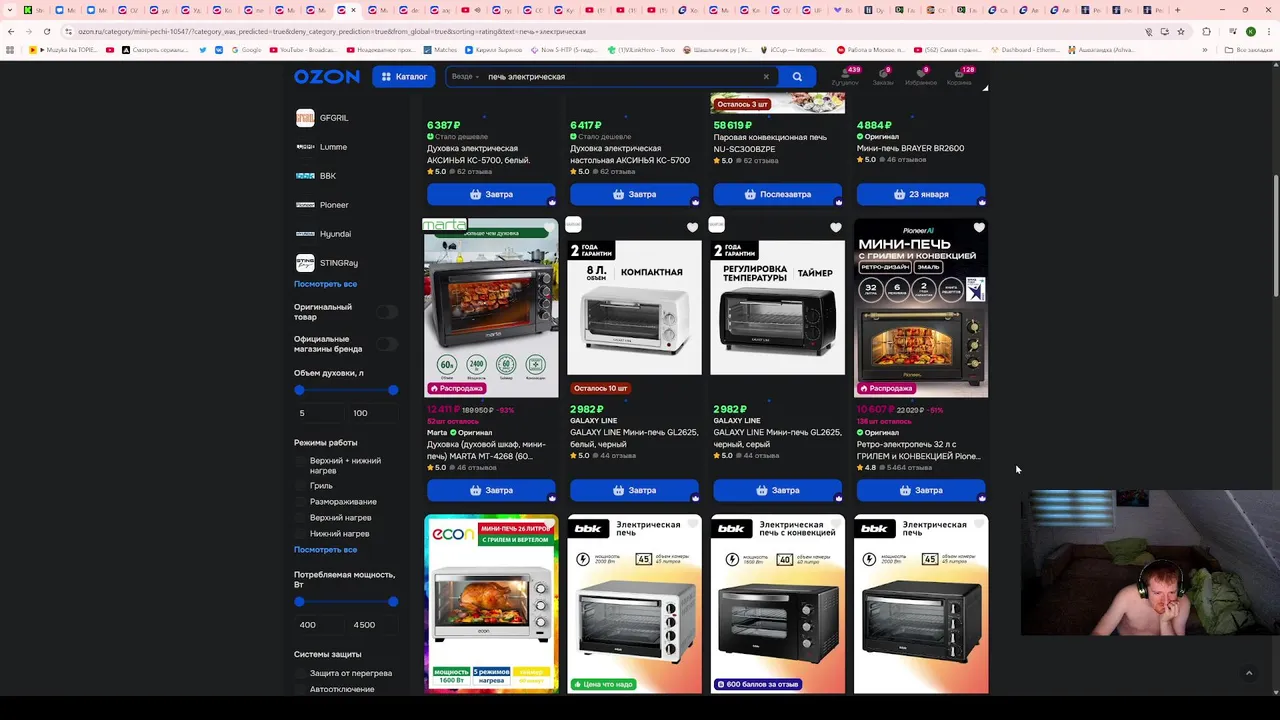Click 5 464 отзыва under Pioneer oven
This screenshot has width=1280, height=720.
point(908,468)
